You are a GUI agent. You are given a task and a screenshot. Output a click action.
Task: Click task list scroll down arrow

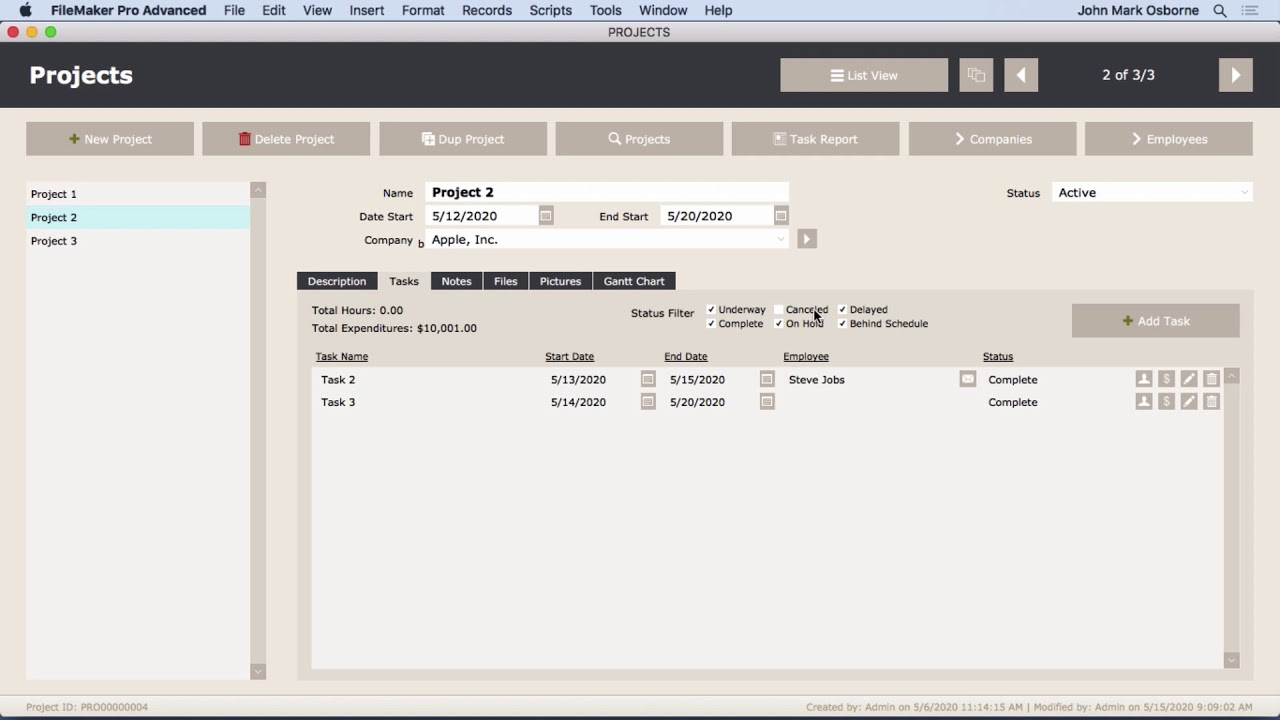1232,660
